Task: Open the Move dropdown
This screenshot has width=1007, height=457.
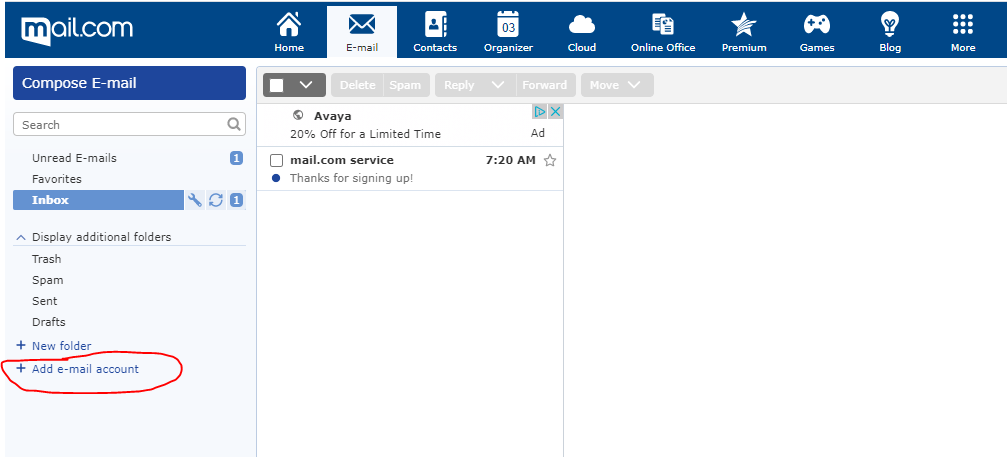Action: point(617,85)
